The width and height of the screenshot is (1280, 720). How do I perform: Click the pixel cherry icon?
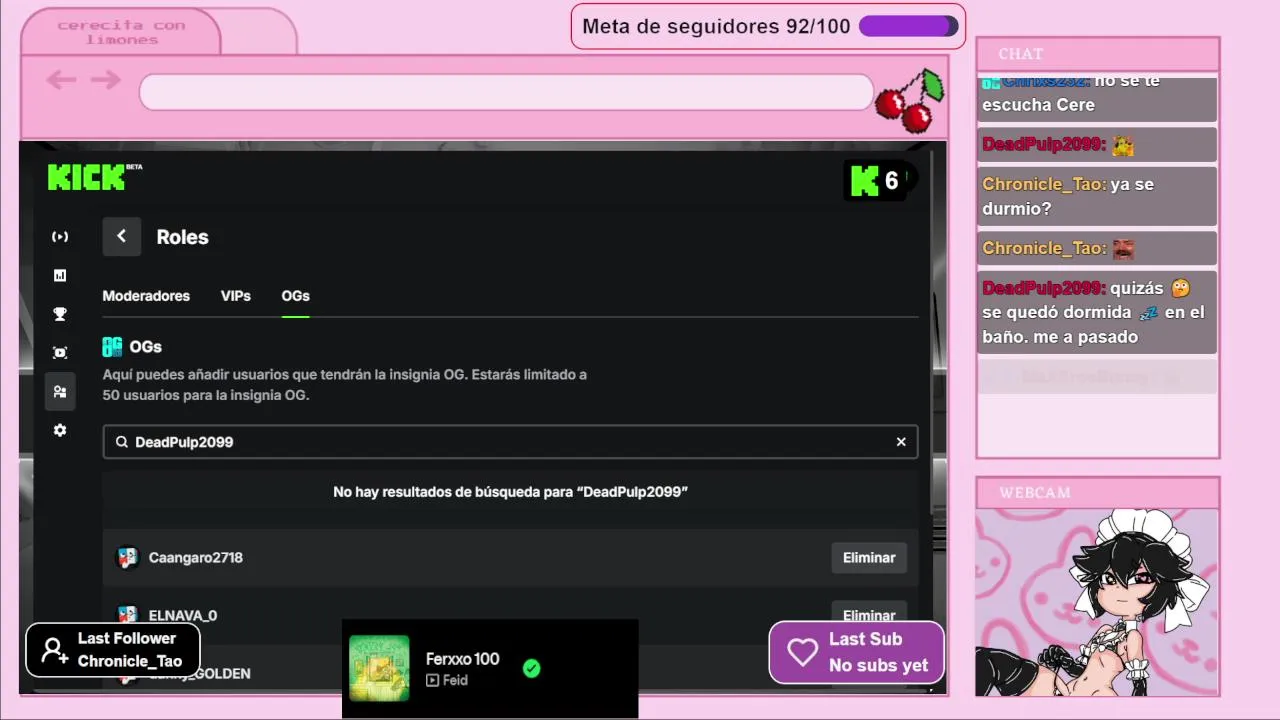(910, 100)
